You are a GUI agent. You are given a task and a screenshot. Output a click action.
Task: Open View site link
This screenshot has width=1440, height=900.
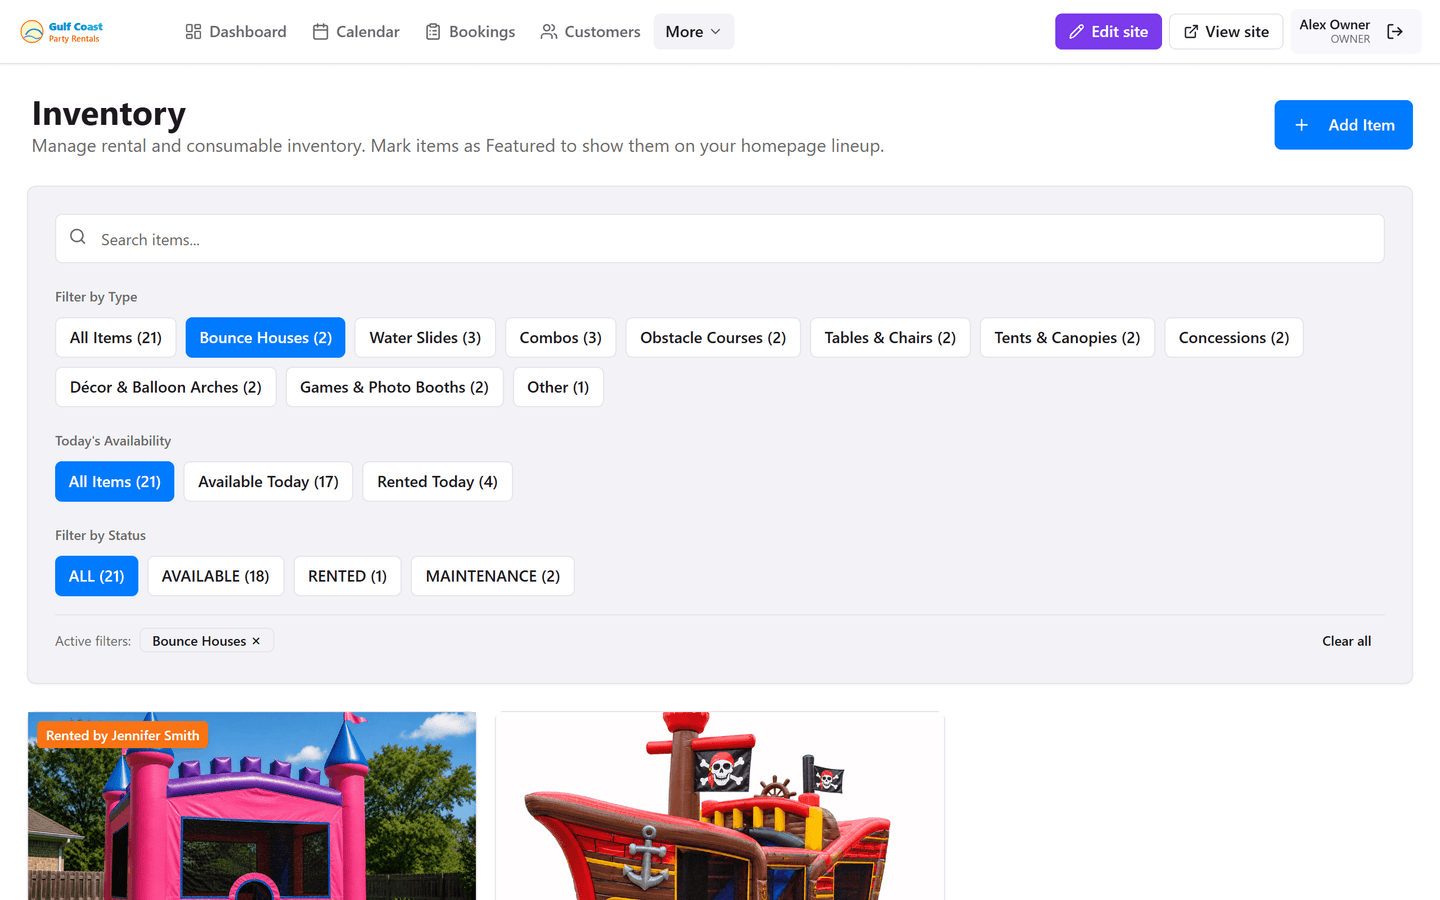pos(1226,32)
